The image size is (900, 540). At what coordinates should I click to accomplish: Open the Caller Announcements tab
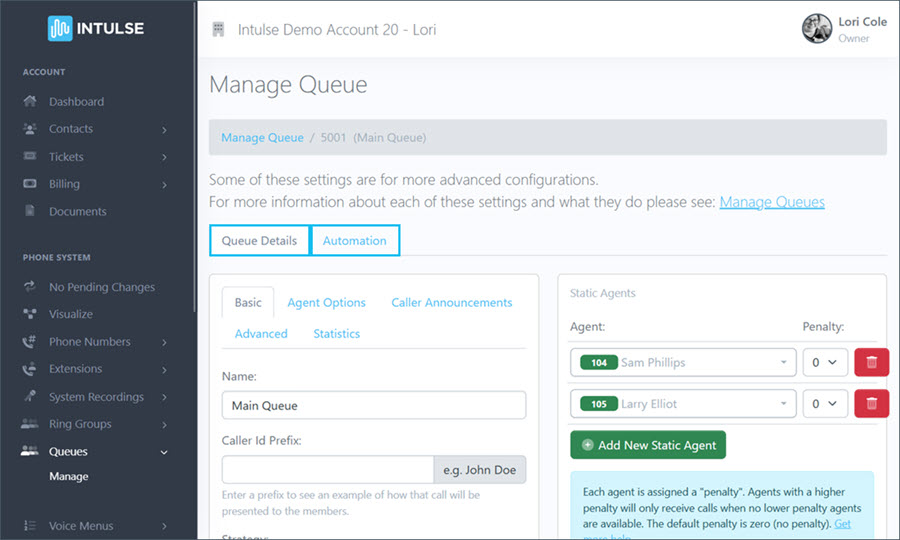(452, 302)
